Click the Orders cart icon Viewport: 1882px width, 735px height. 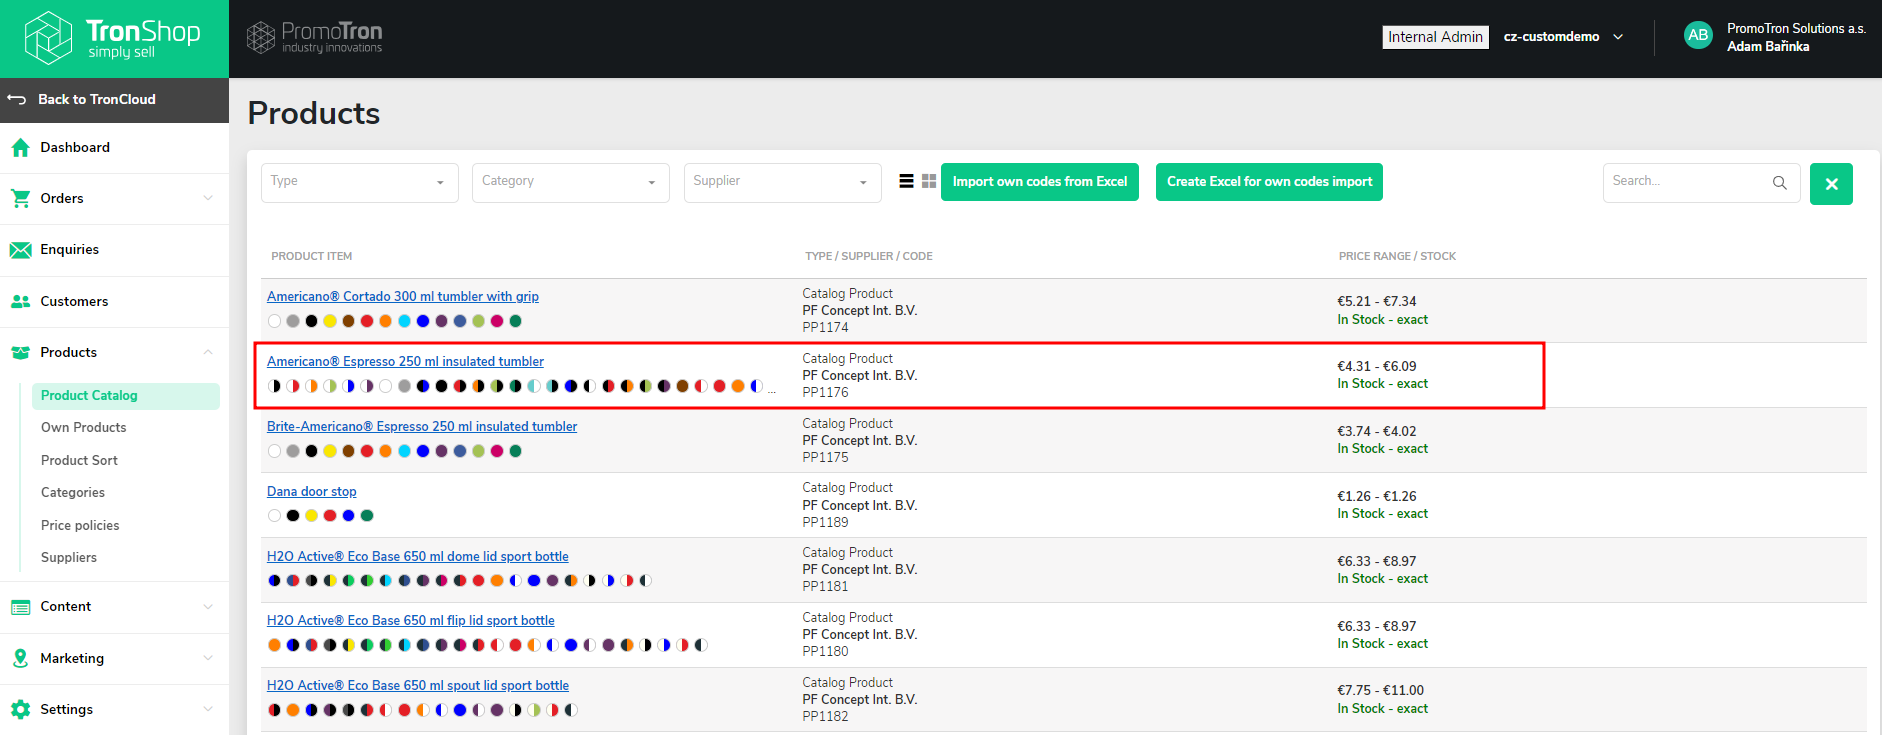click(x=20, y=199)
